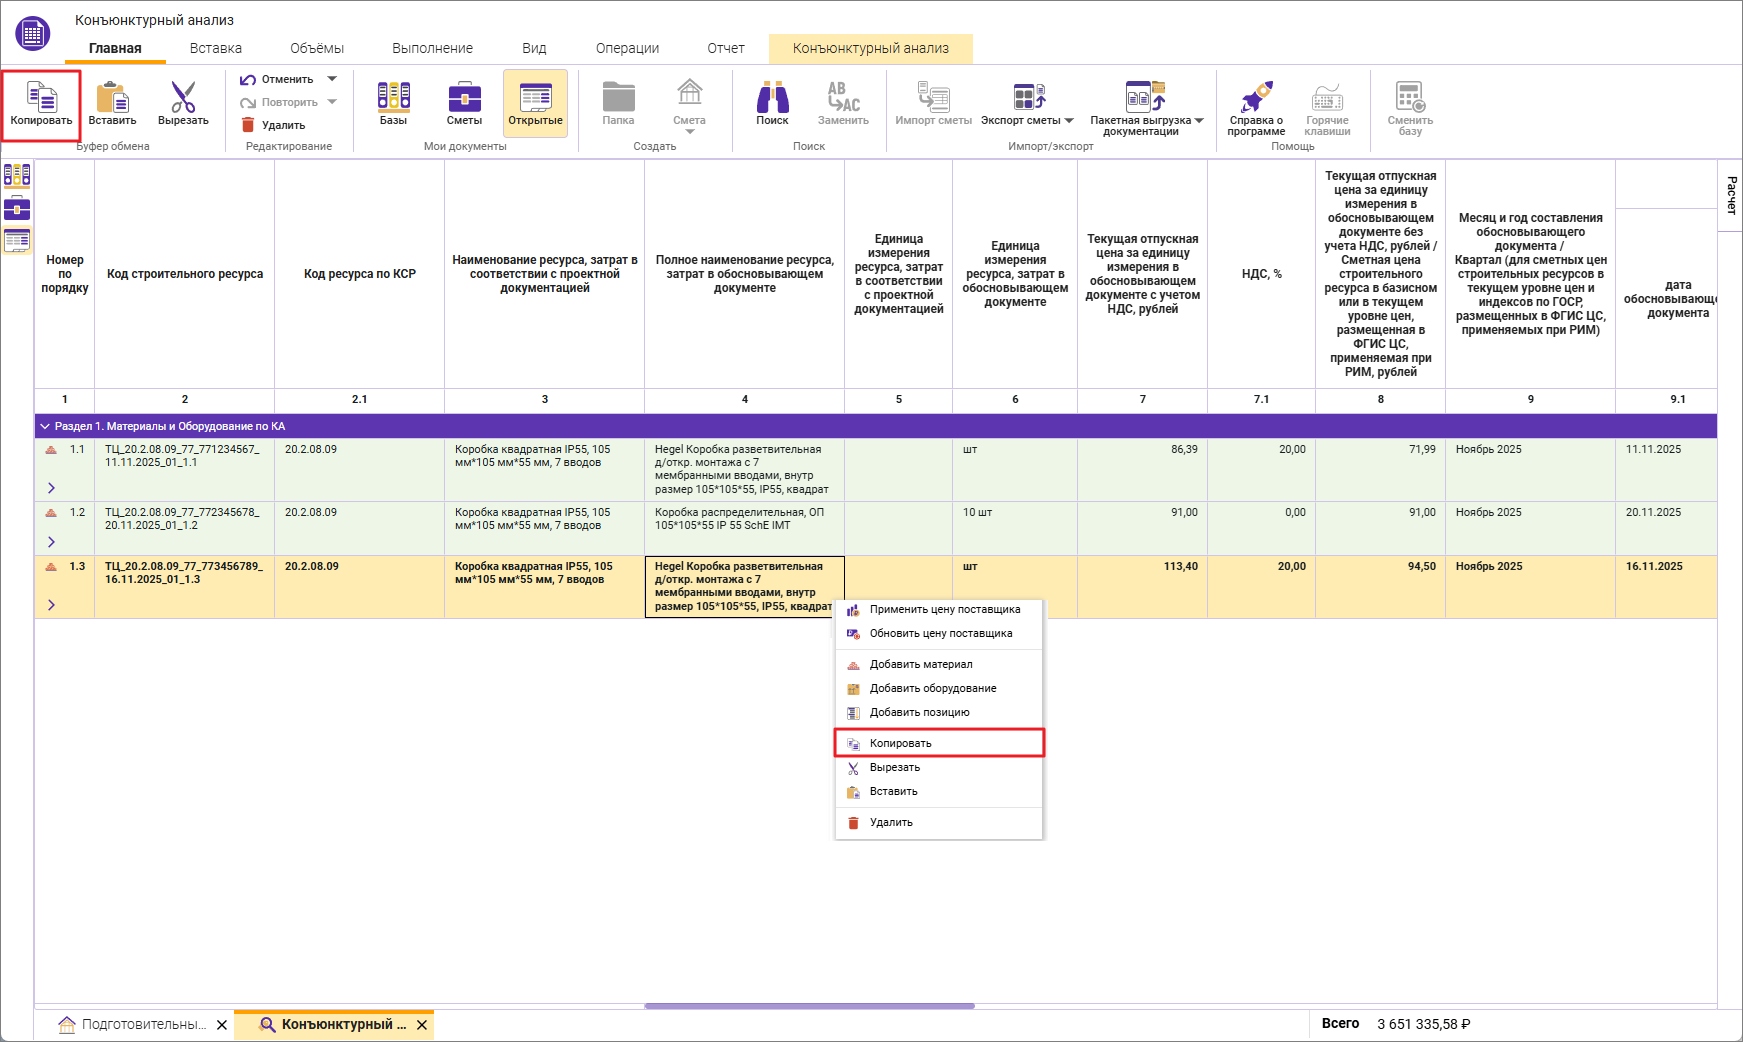Click the horizontal scrollbar below the table

coord(809,1006)
